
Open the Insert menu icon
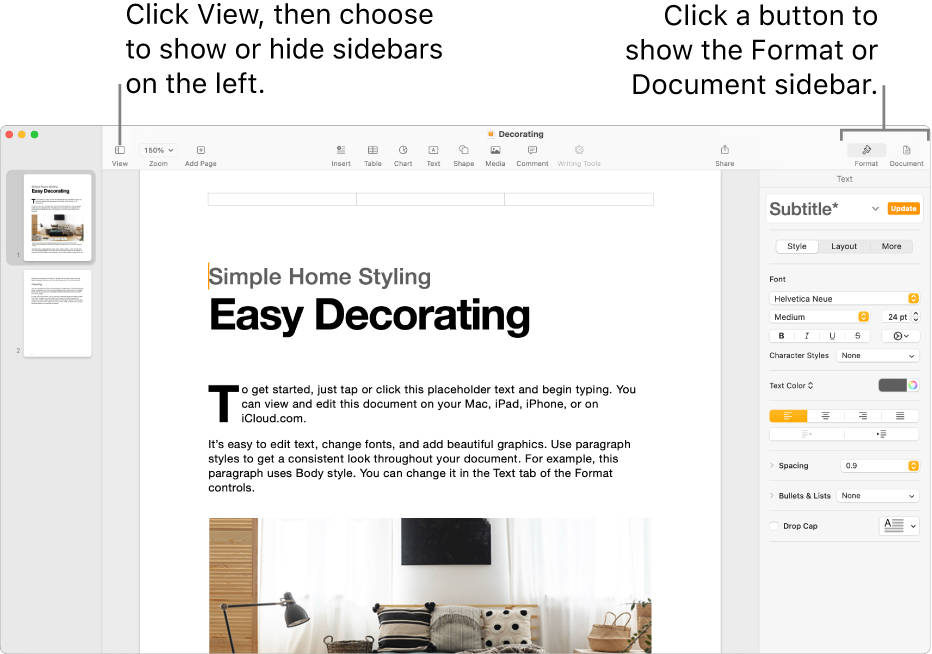pyautogui.click(x=341, y=152)
